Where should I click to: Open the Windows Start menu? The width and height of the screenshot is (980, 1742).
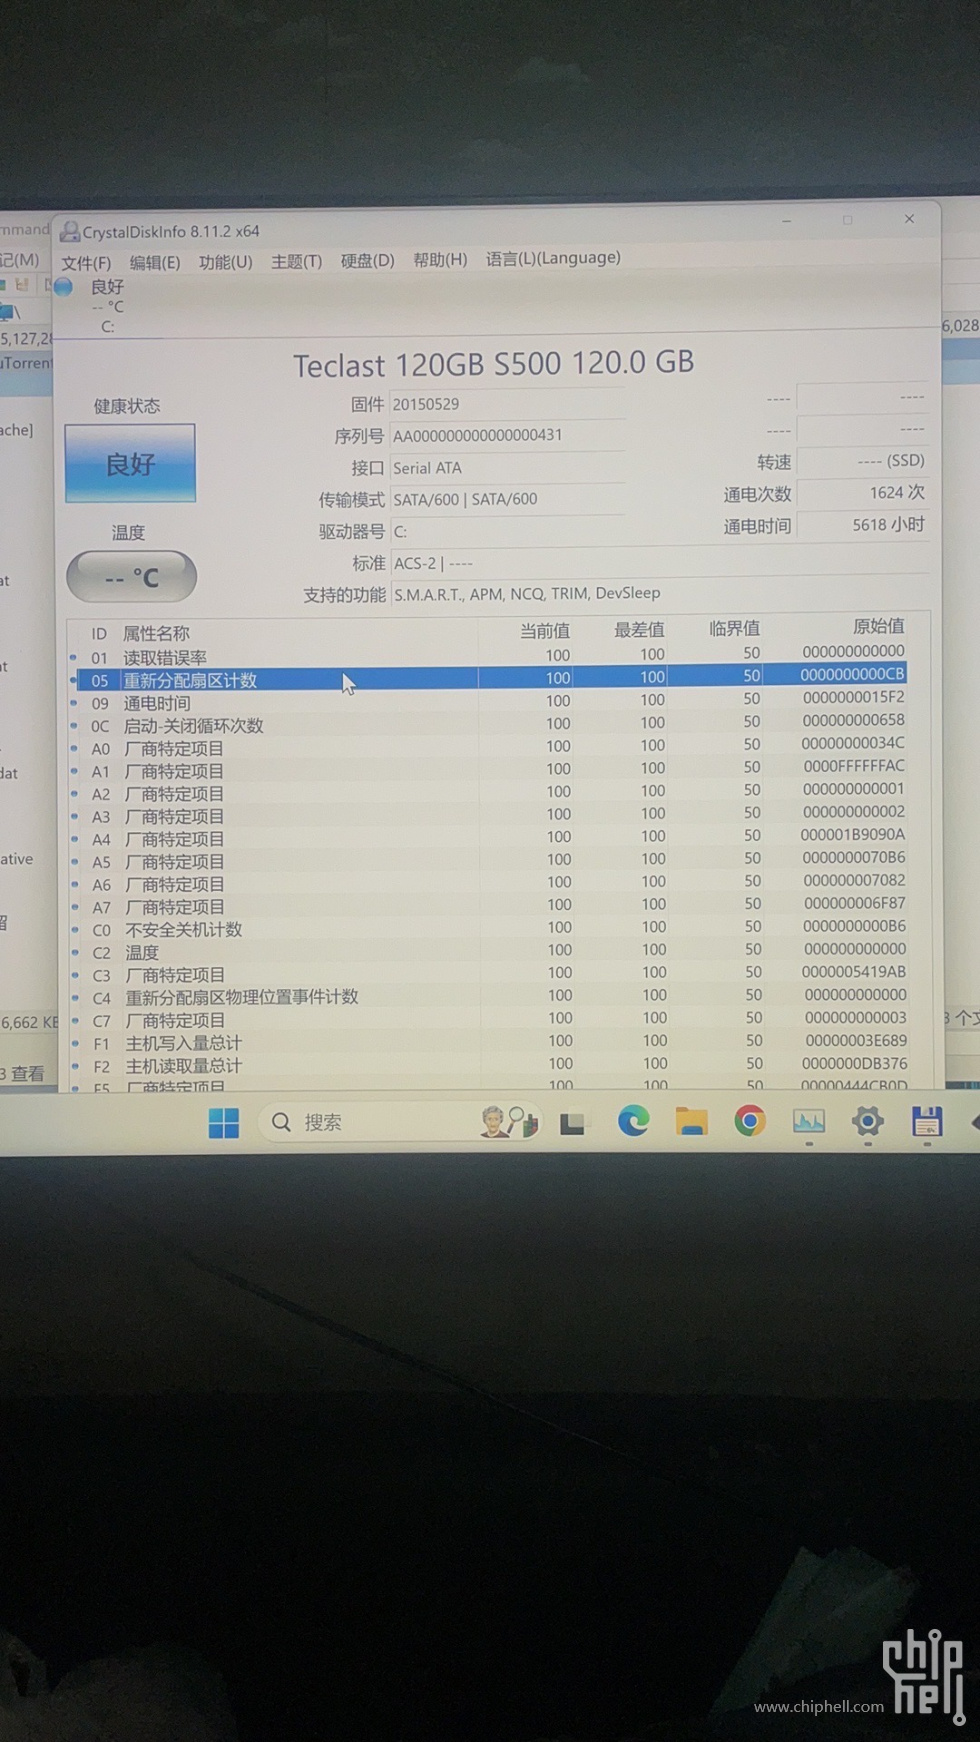point(224,1123)
